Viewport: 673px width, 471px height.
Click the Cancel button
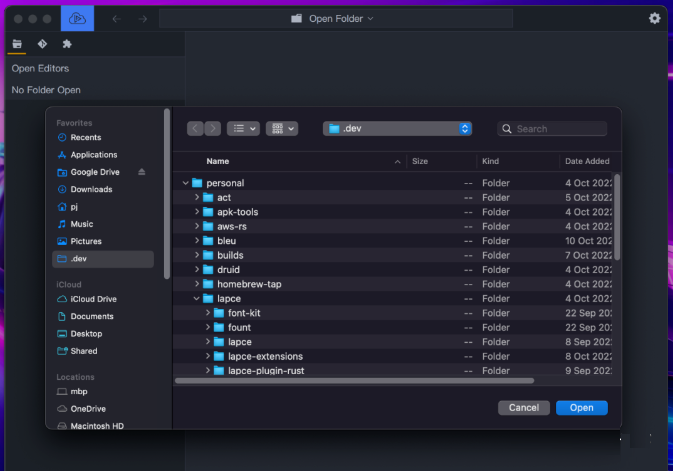[524, 407]
